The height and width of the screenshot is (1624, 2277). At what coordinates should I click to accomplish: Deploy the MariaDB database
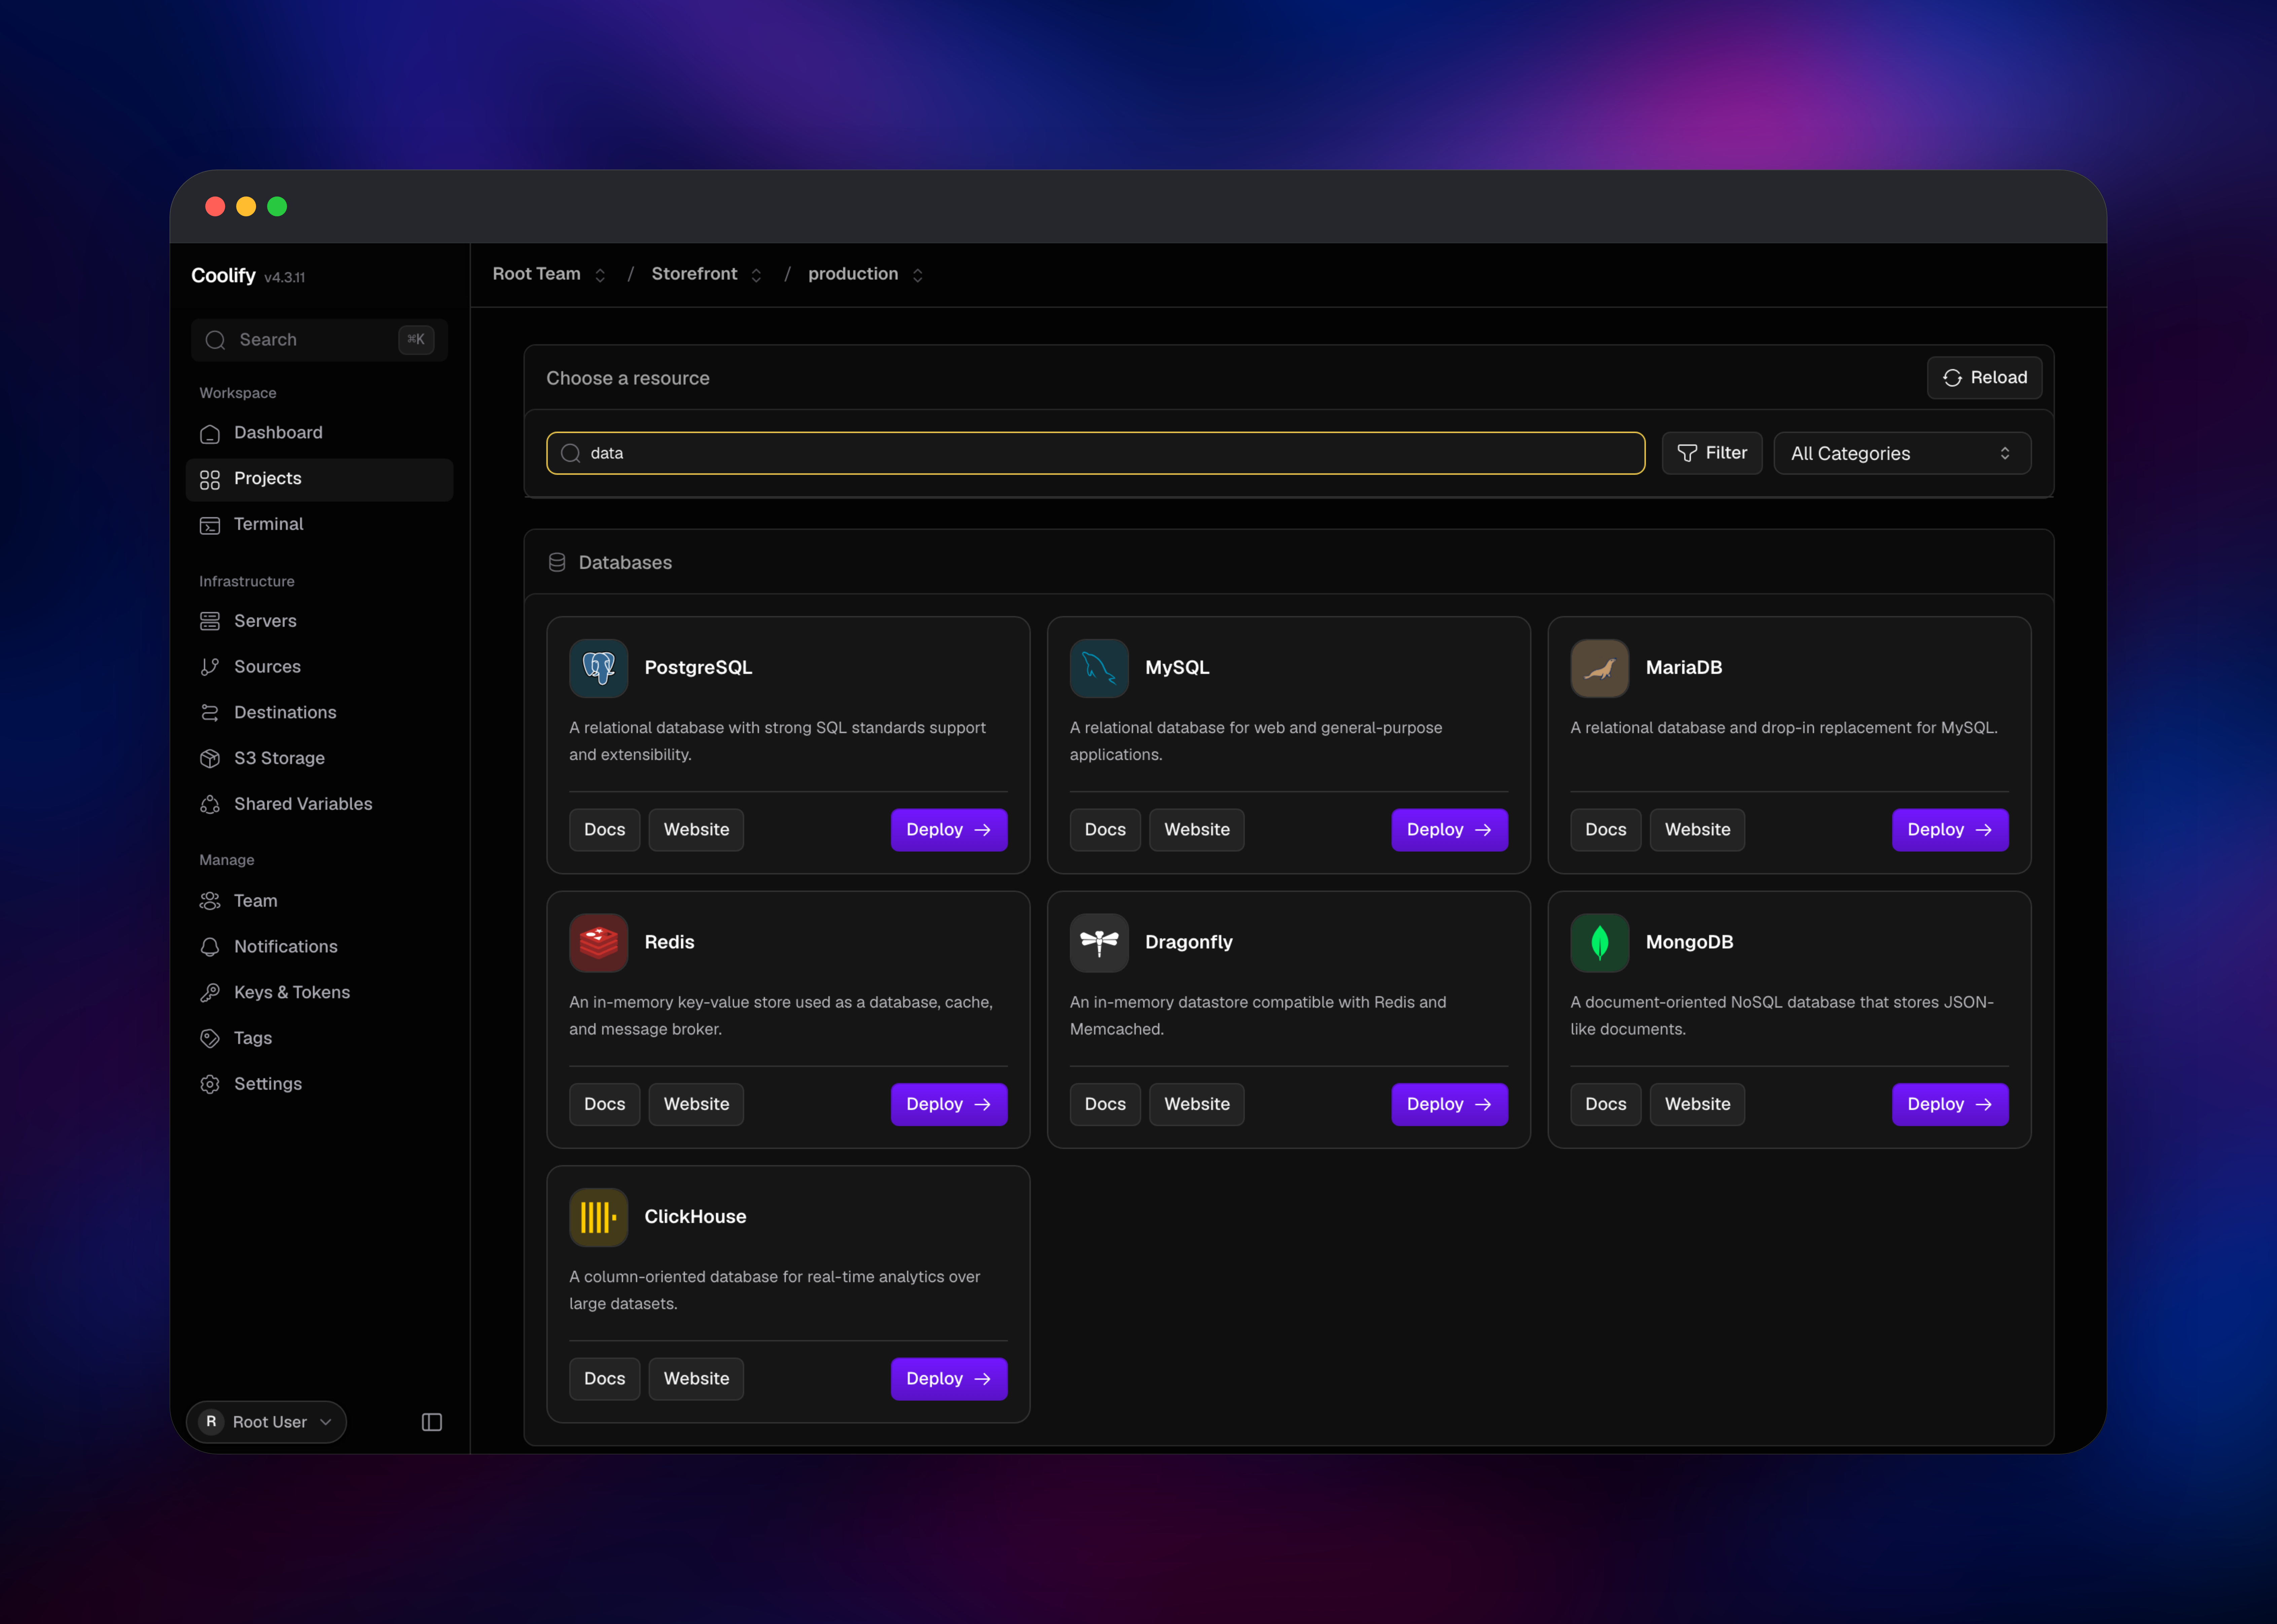click(x=1950, y=830)
